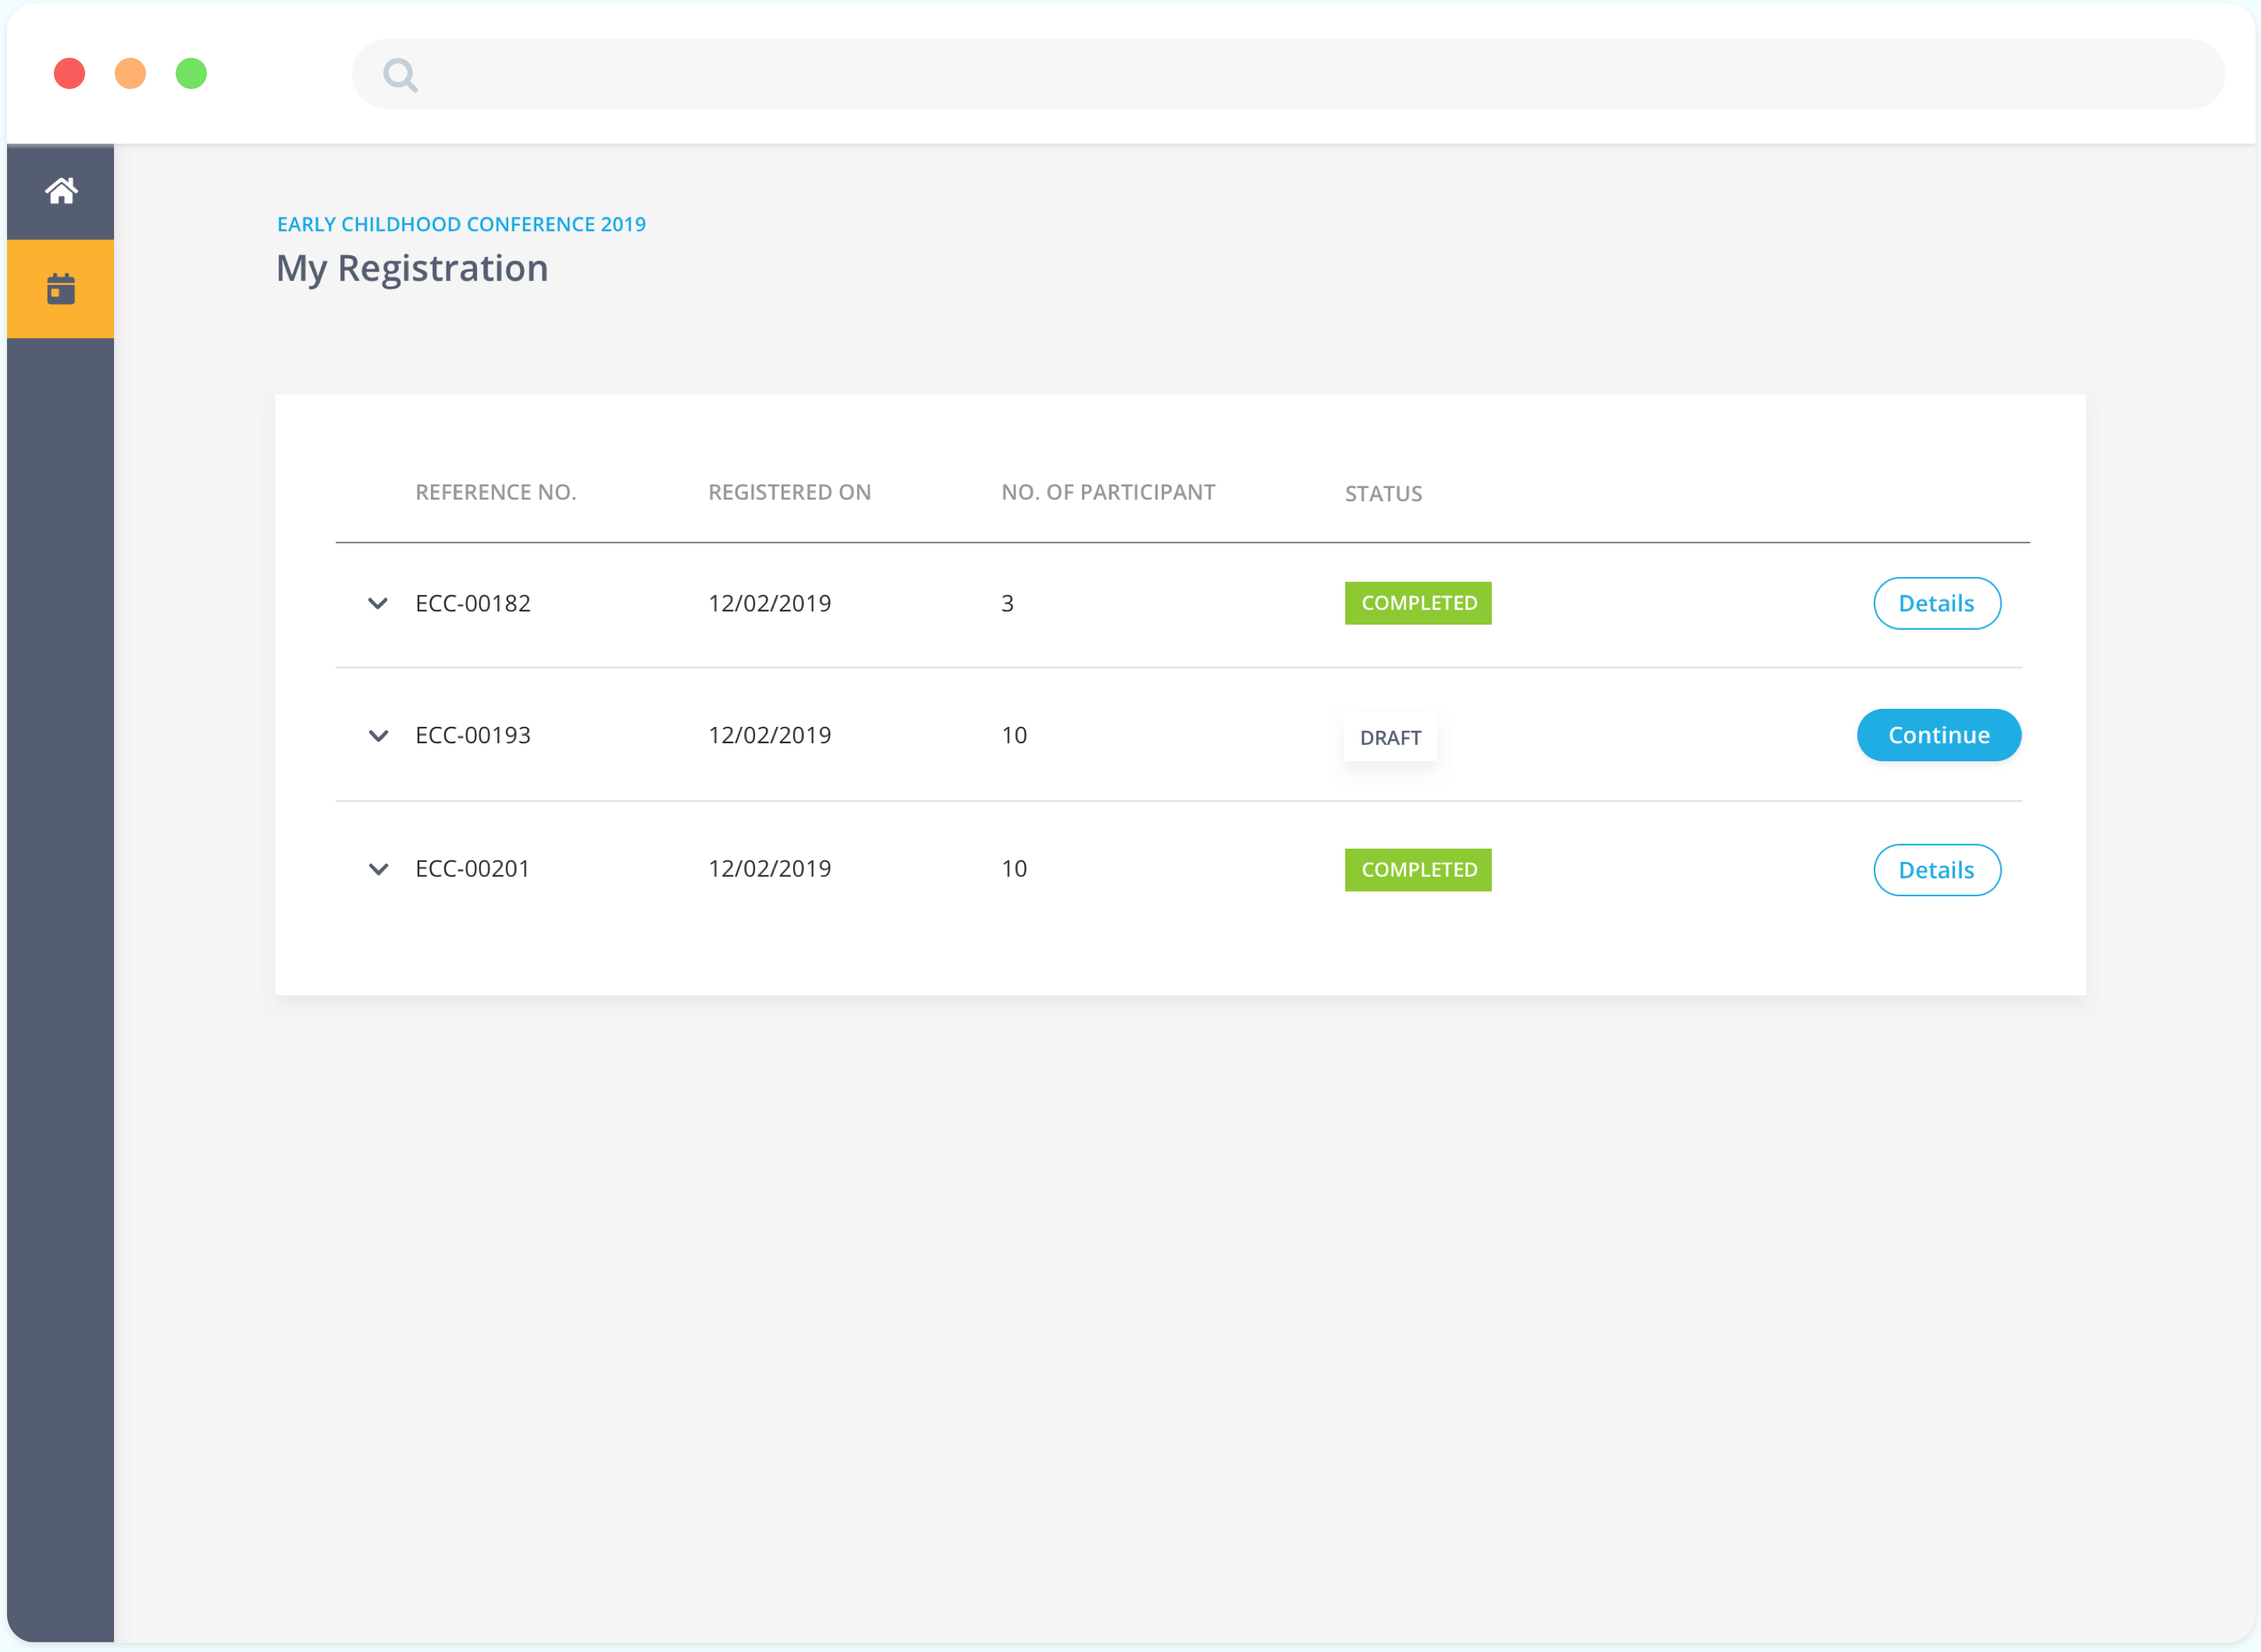Open Details for ECC-00182
Image resolution: width=2261 pixels, height=1652 pixels.
tap(1936, 603)
